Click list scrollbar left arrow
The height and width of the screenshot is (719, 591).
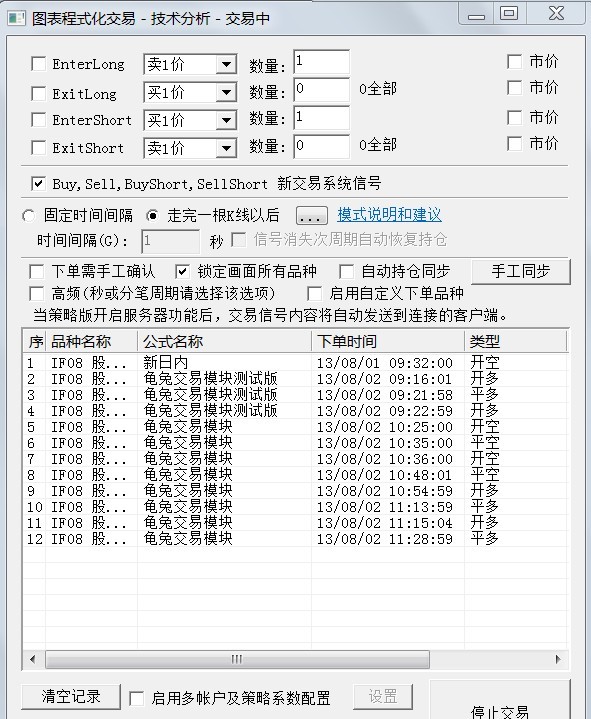33,659
